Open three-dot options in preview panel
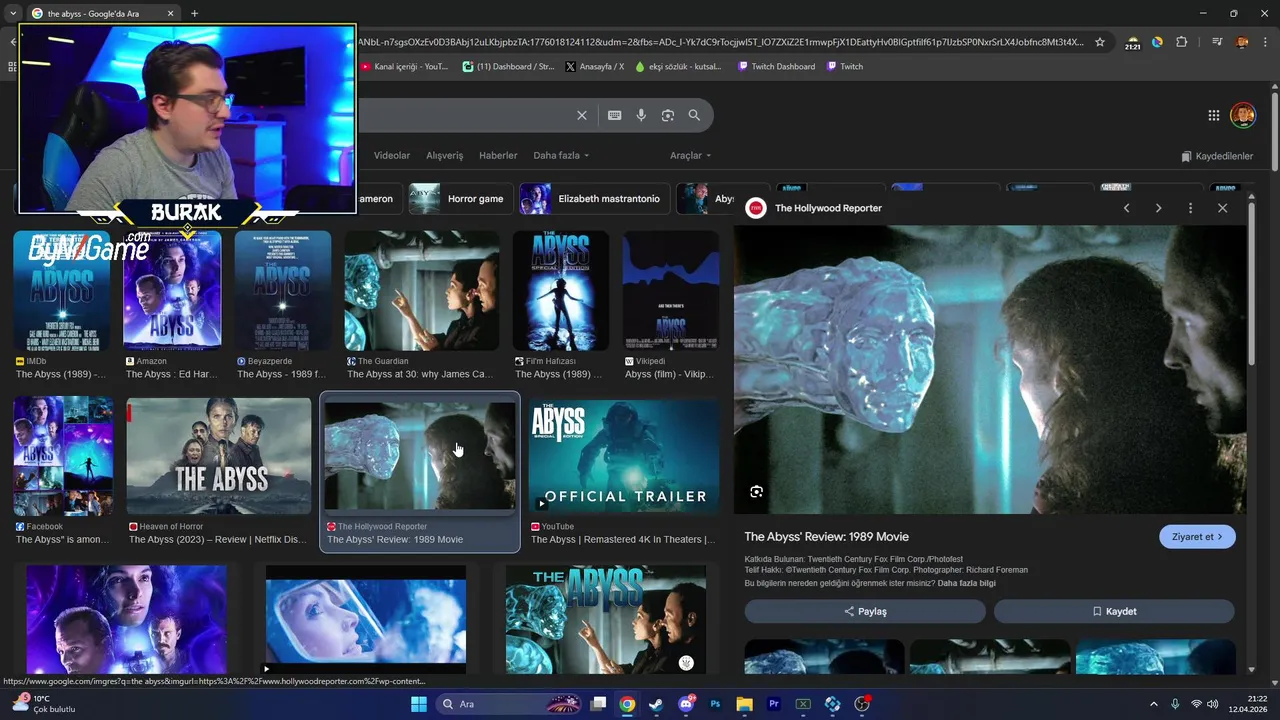This screenshot has height=720, width=1280. click(1190, 208)
